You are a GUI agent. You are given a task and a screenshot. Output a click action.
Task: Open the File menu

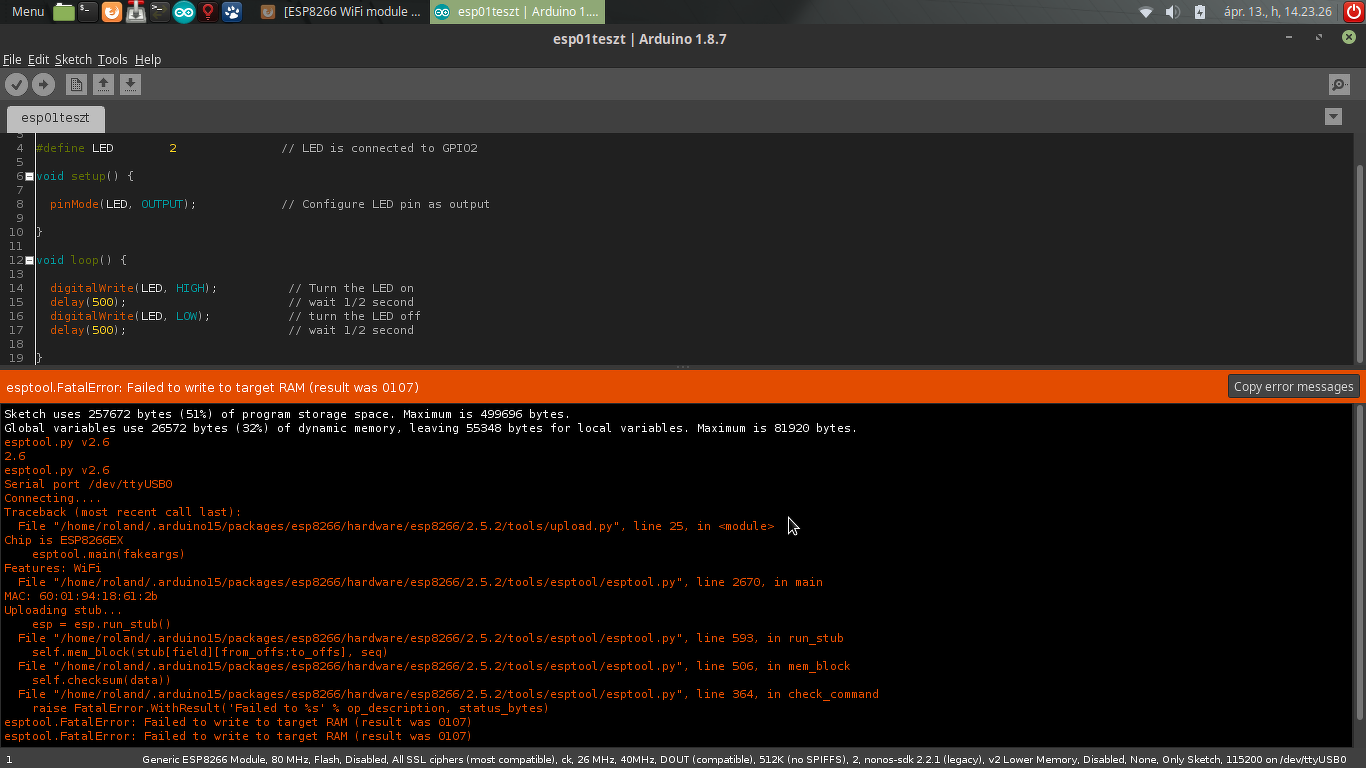pos(12,60)
